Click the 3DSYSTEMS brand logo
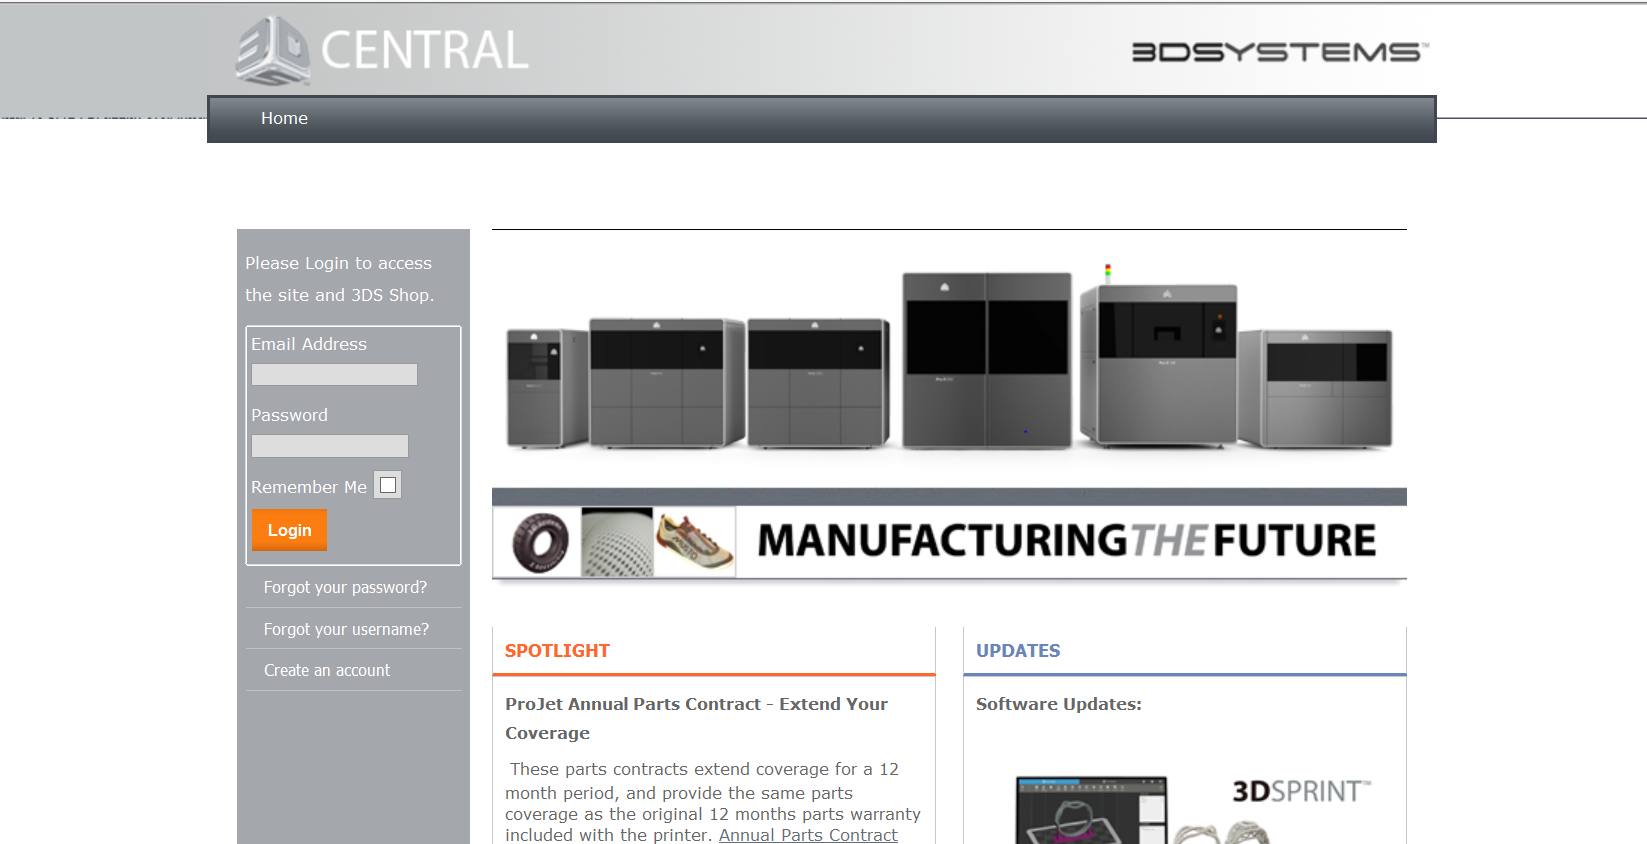Screen dimensions: 1647x844 (1279, 52)
